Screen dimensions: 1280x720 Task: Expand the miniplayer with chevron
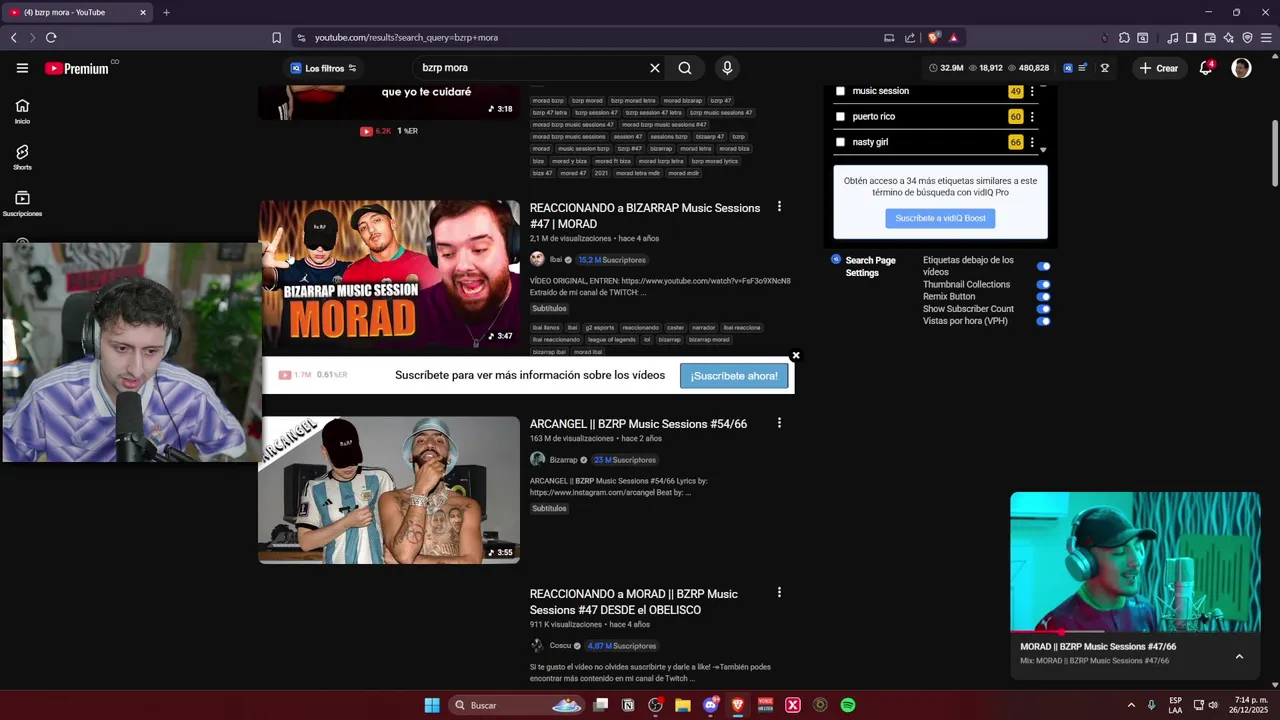(x=1239, y=656)
